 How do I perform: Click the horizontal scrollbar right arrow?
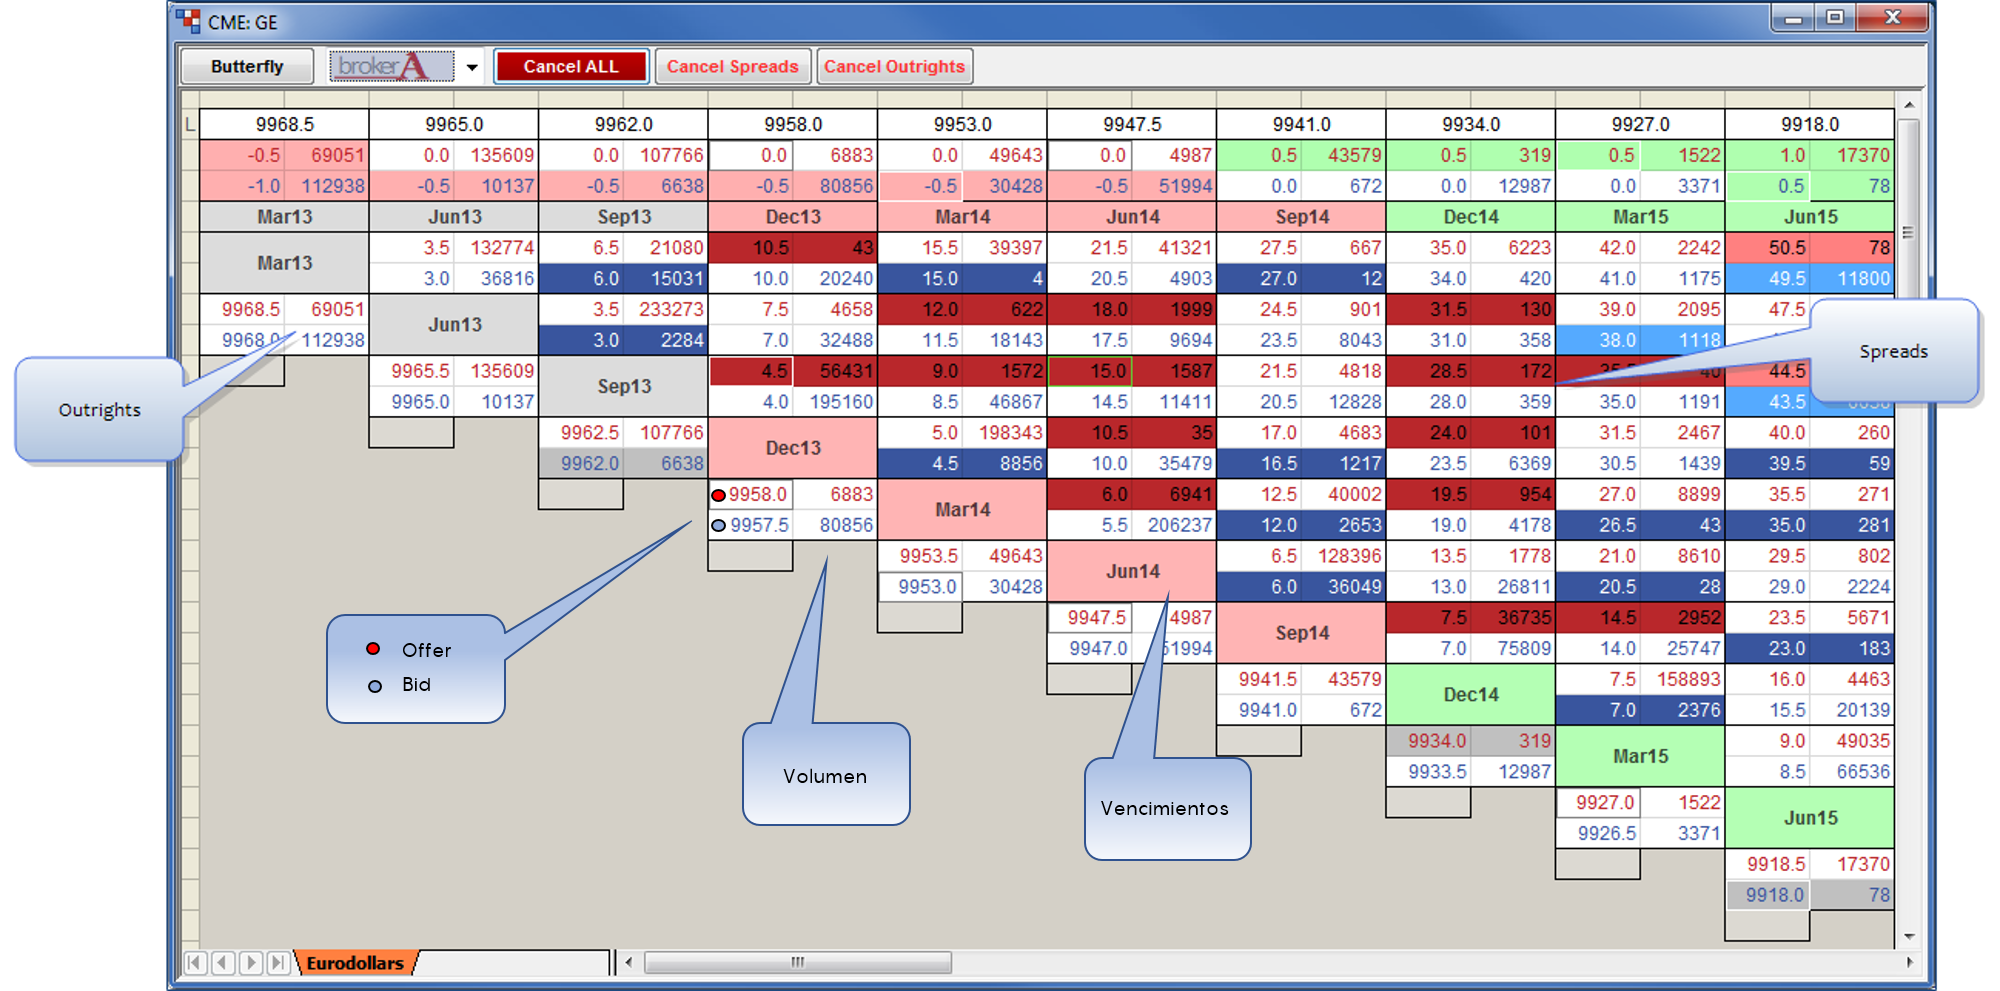pos(1909,962)
